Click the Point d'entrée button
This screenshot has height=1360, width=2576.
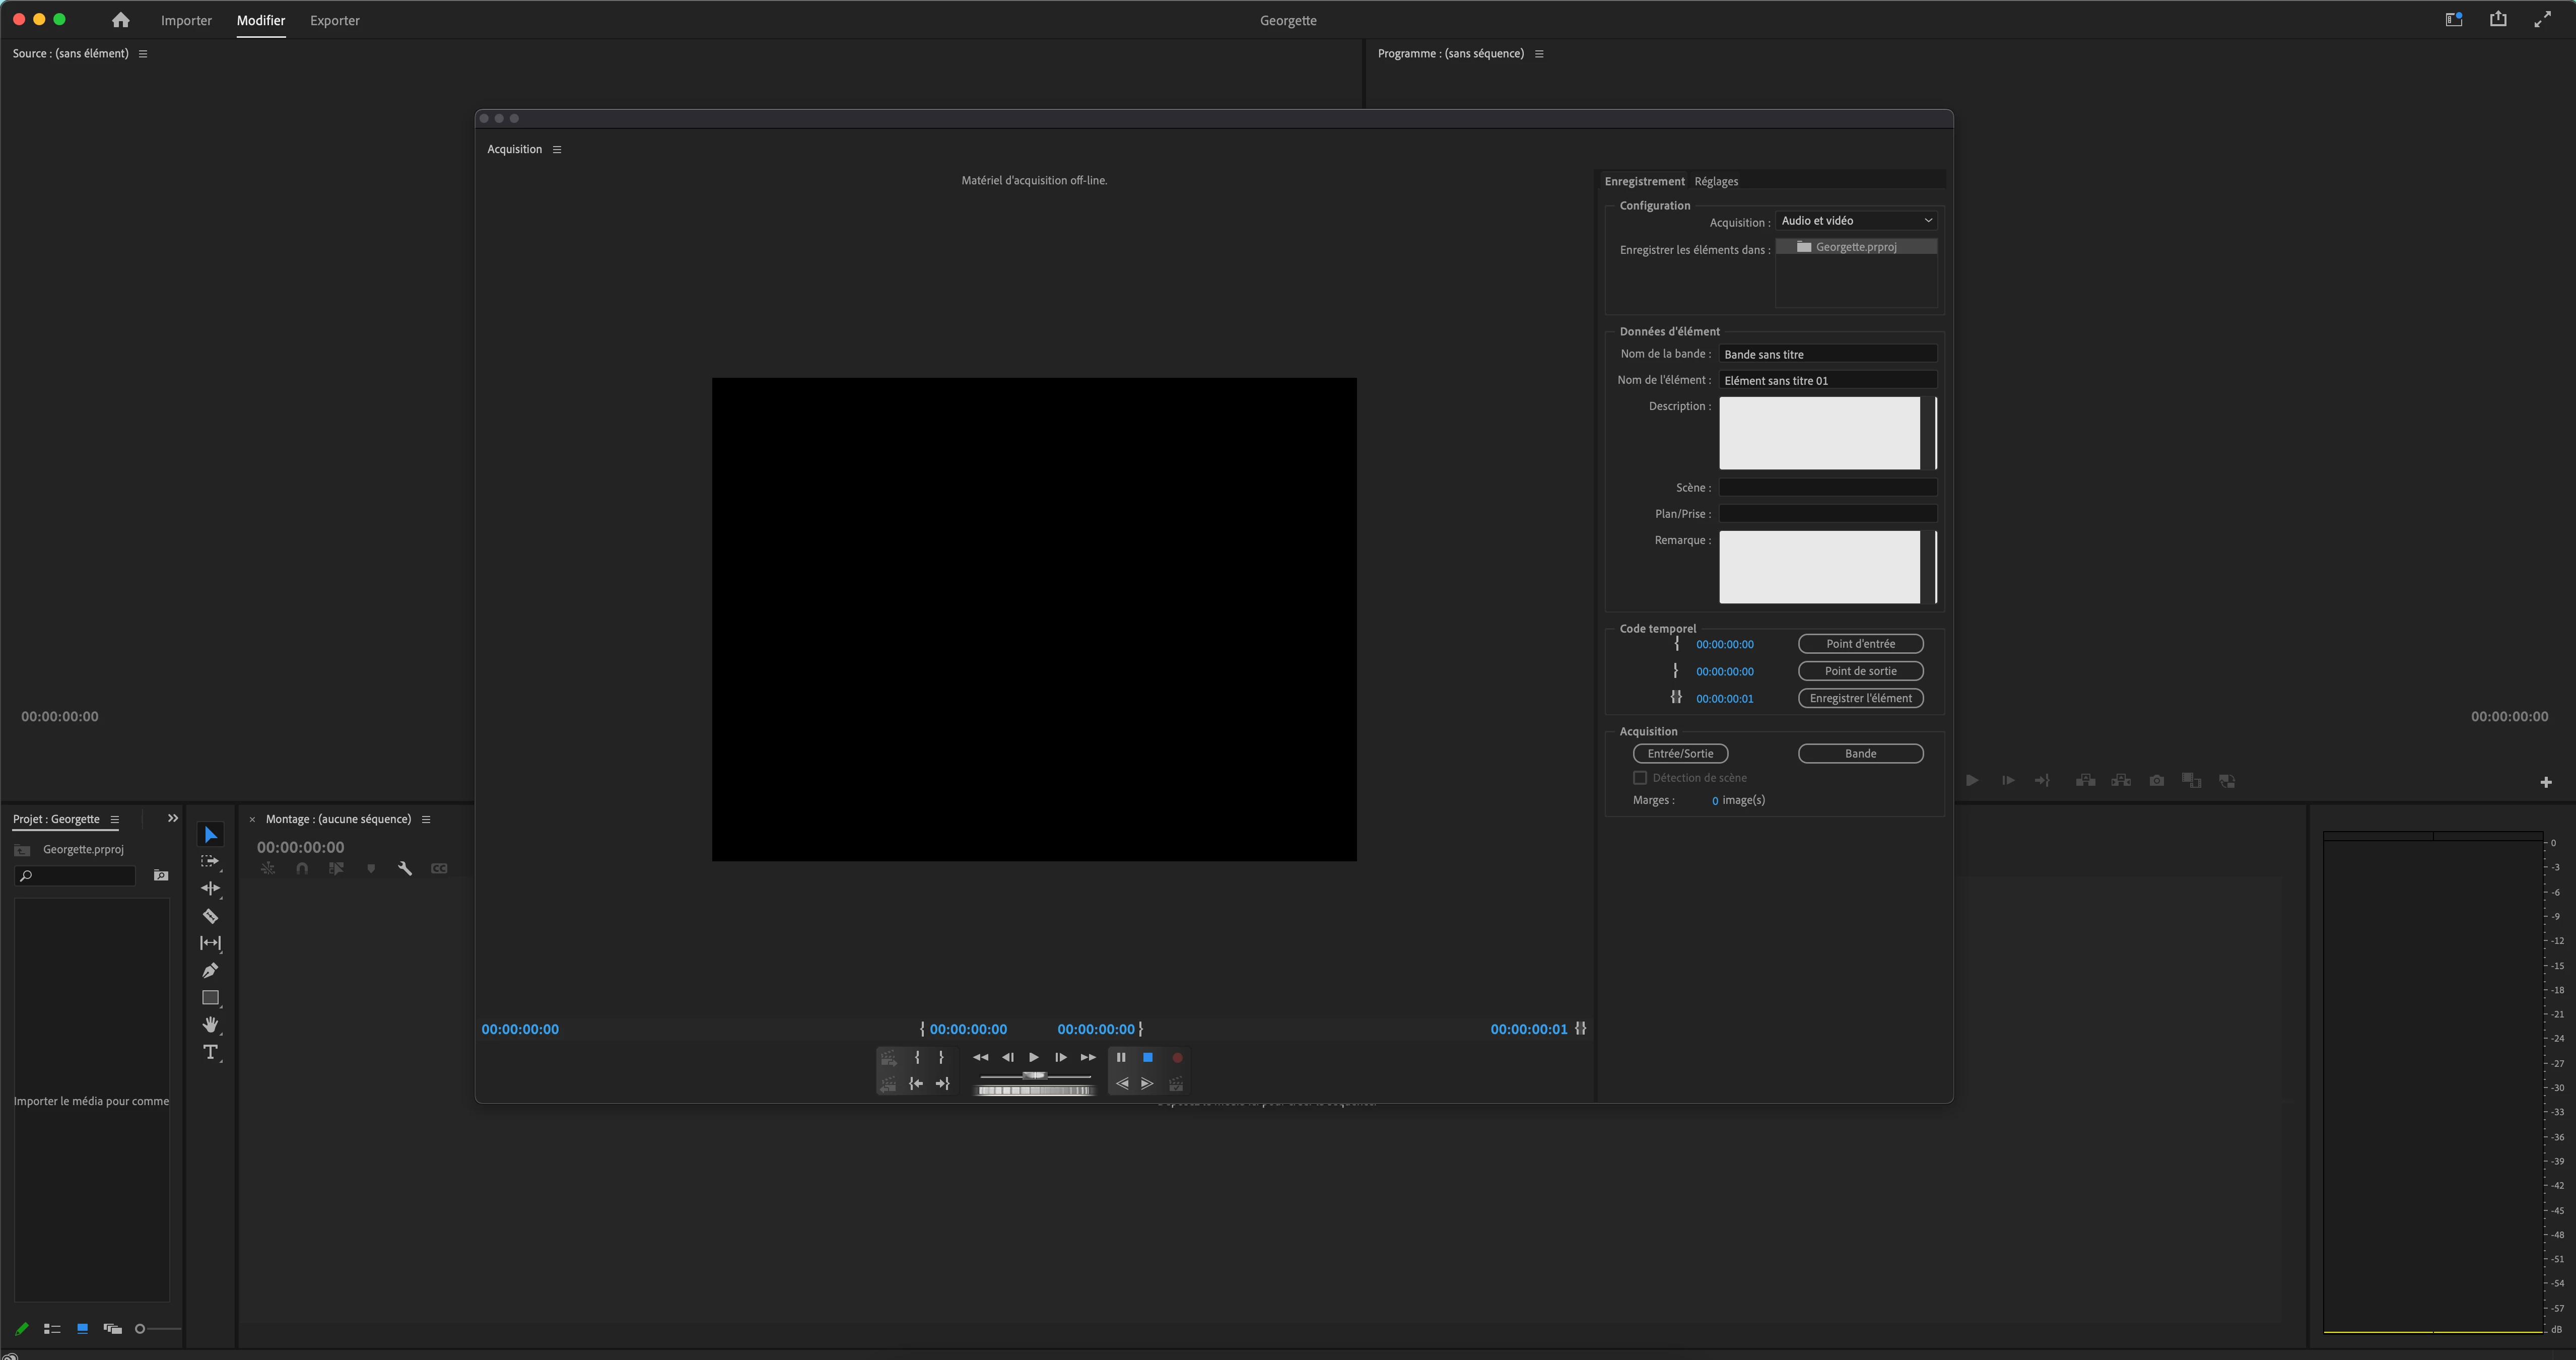1860,644
